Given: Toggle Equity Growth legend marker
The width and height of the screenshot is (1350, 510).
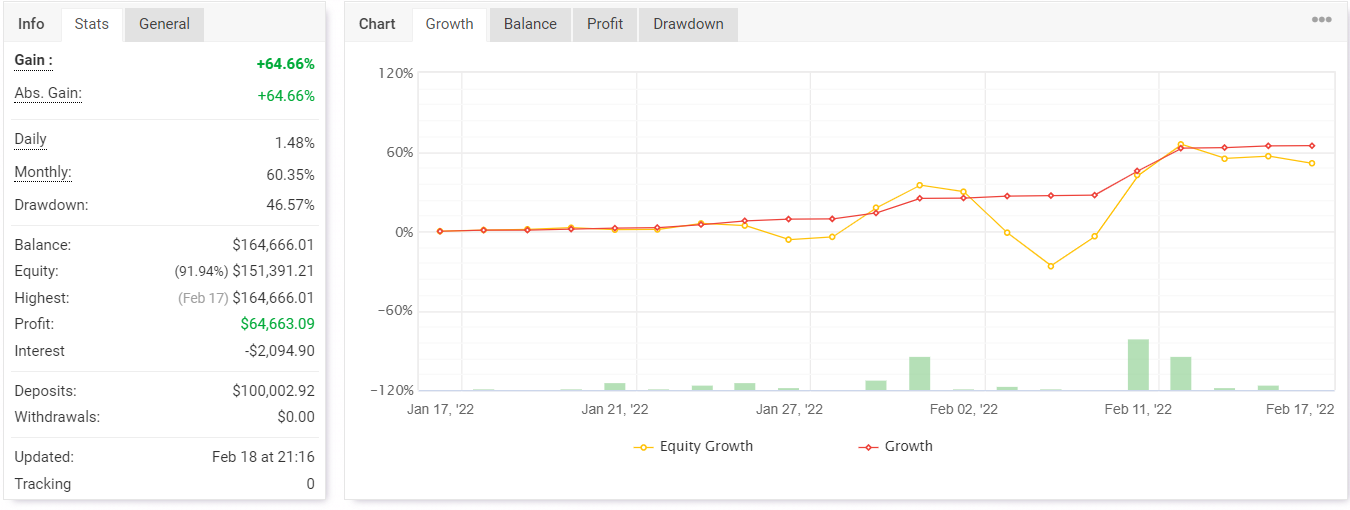Looking at the screenshot, I should pos(644,447).
